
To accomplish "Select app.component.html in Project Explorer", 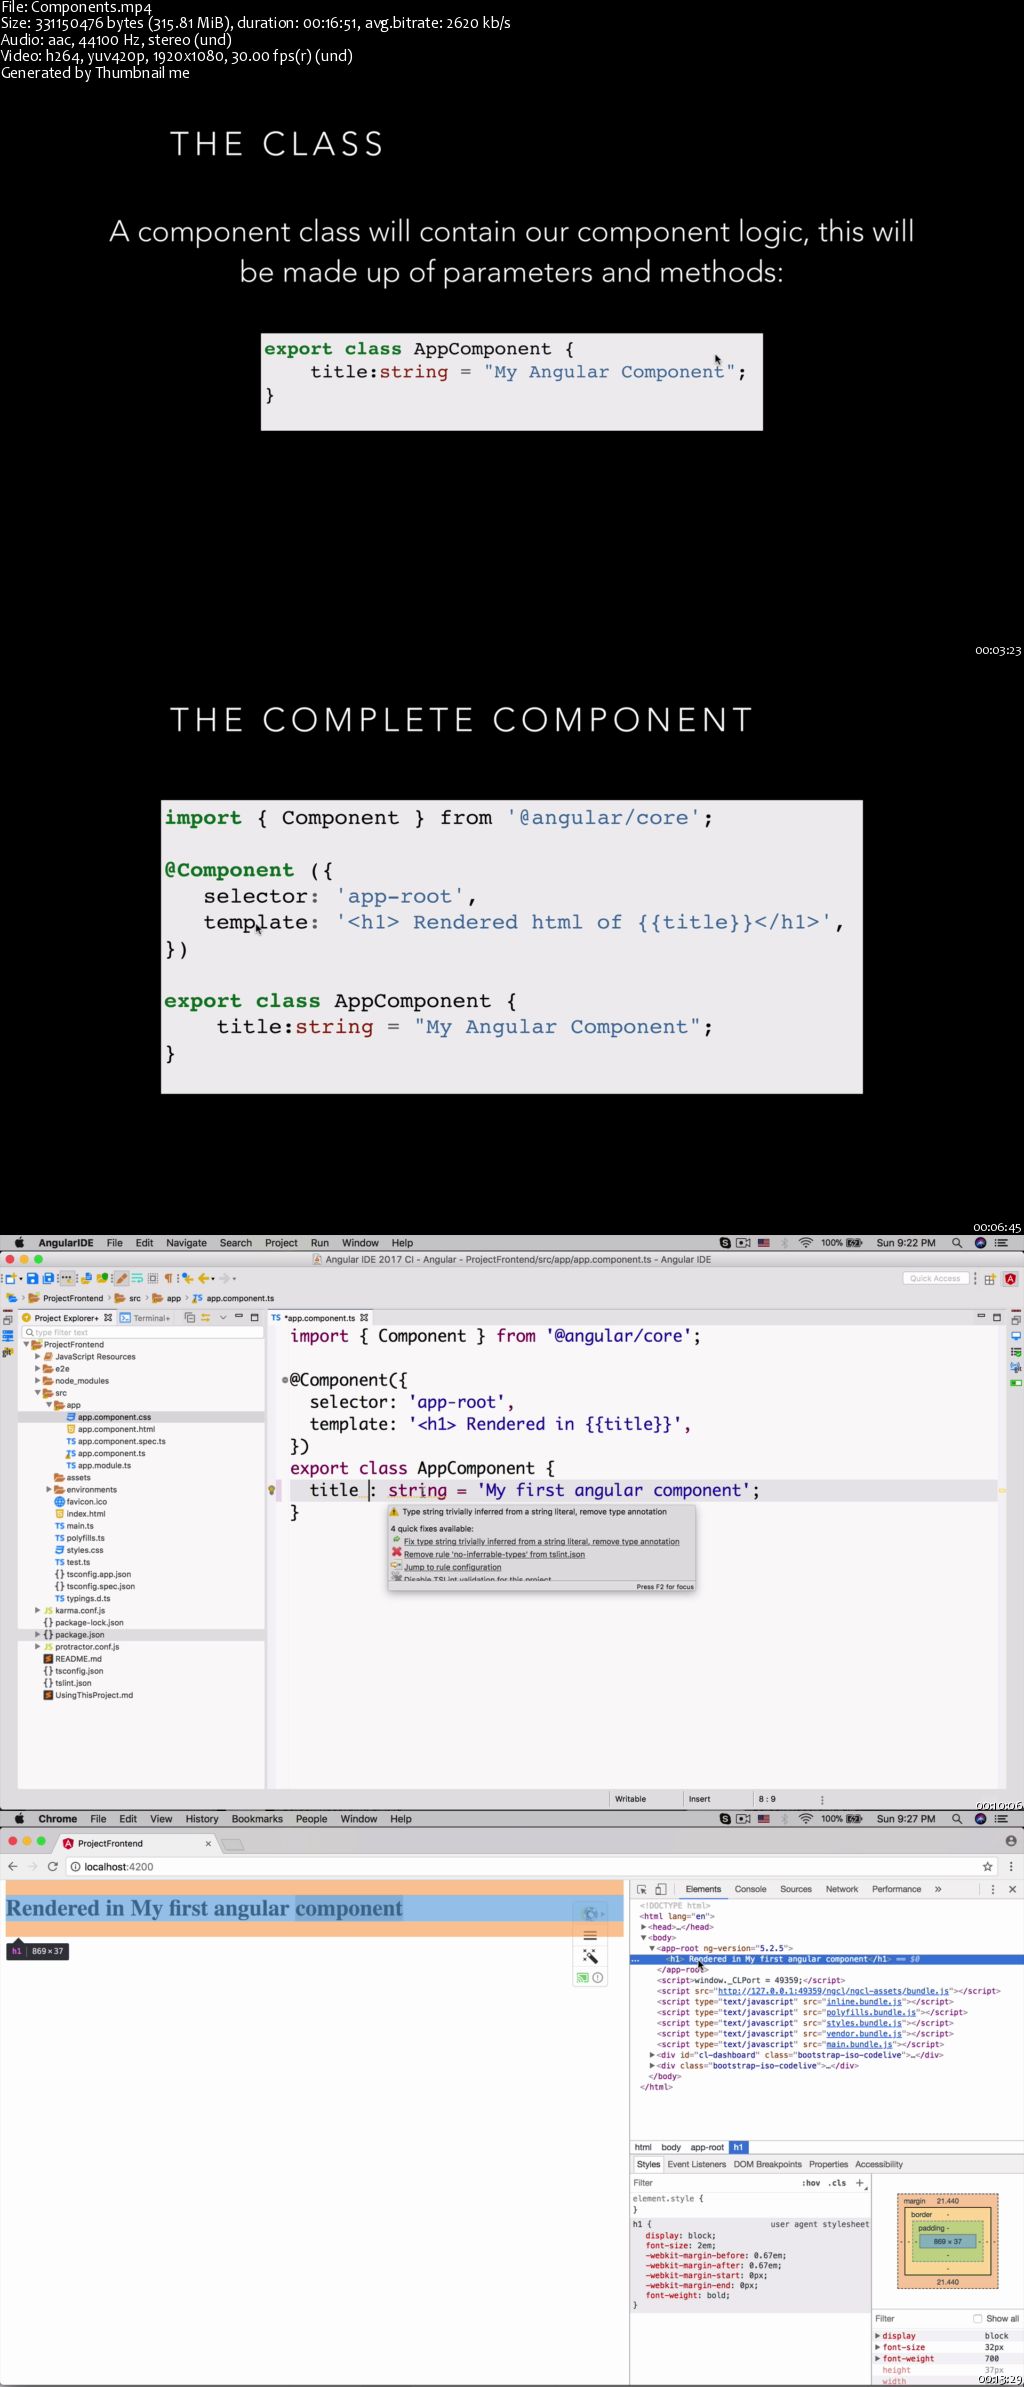I will [116, 1429].
